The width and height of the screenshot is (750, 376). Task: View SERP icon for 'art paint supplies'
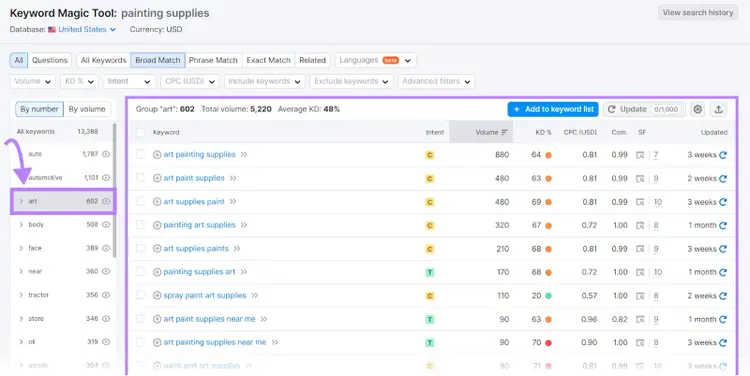640,178
